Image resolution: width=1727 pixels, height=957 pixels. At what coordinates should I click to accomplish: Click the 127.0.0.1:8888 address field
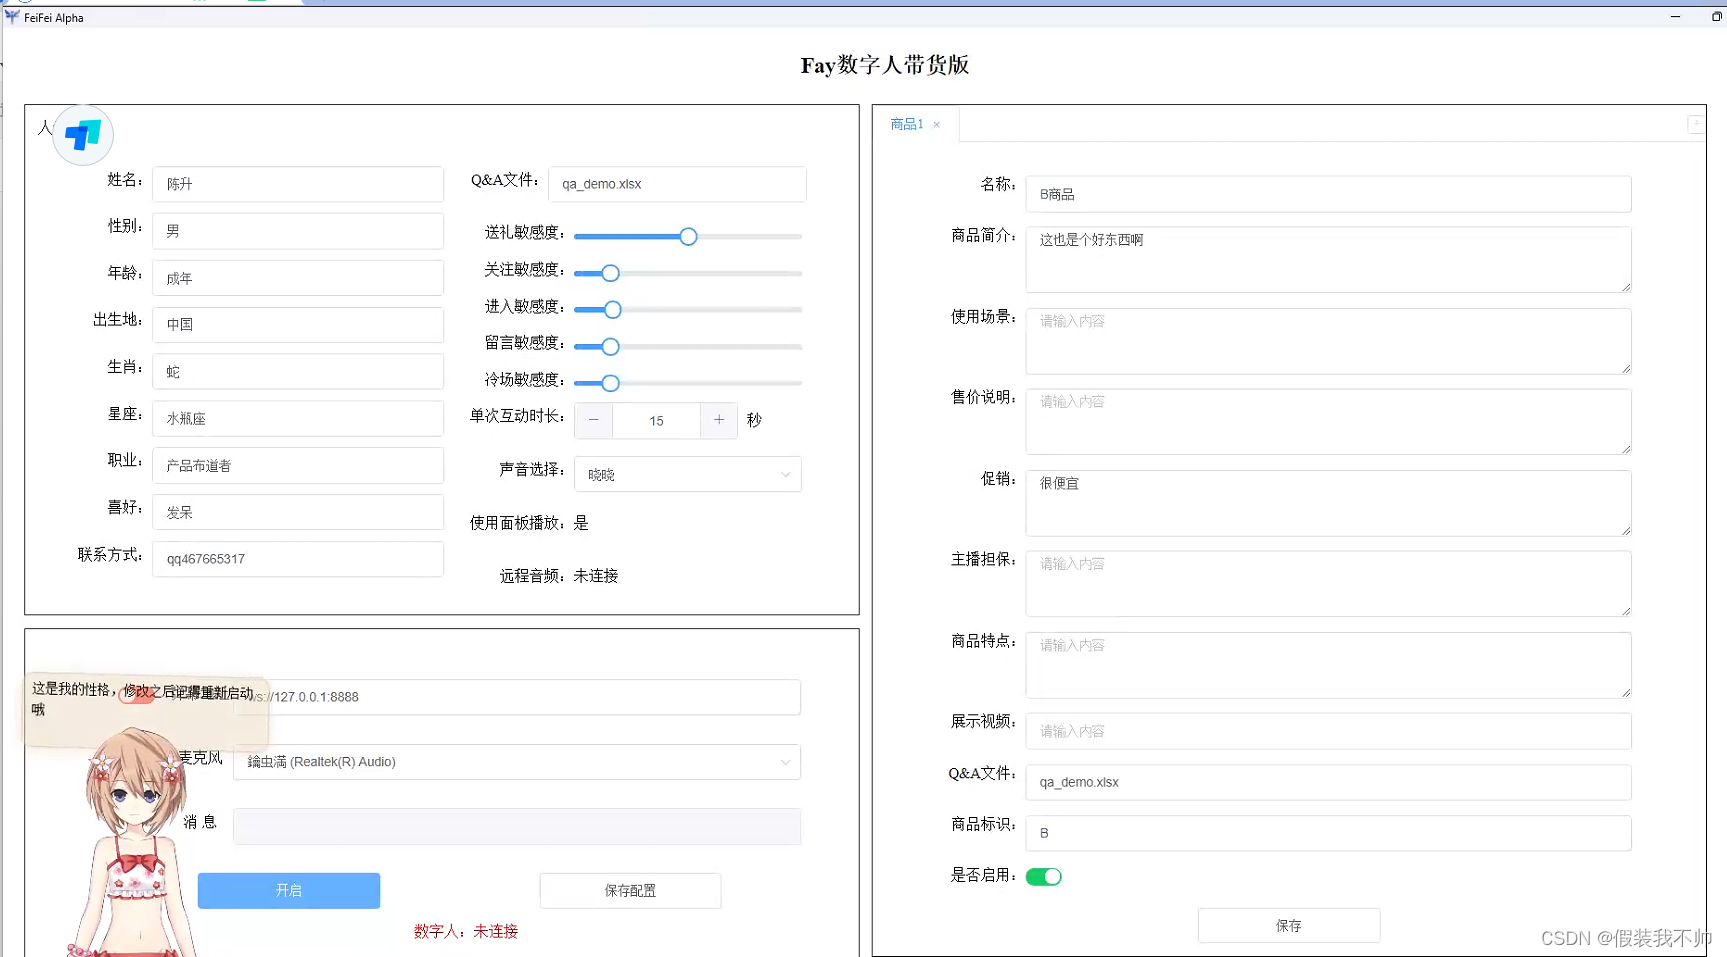(x=517, y=697)
